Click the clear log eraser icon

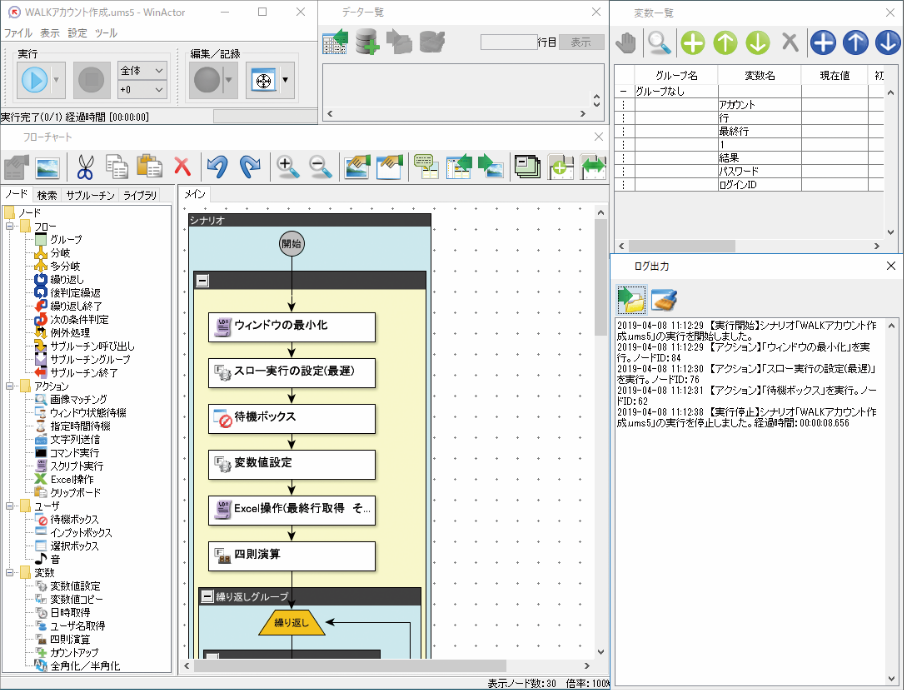pyautogui.click(x=664, y=300)
